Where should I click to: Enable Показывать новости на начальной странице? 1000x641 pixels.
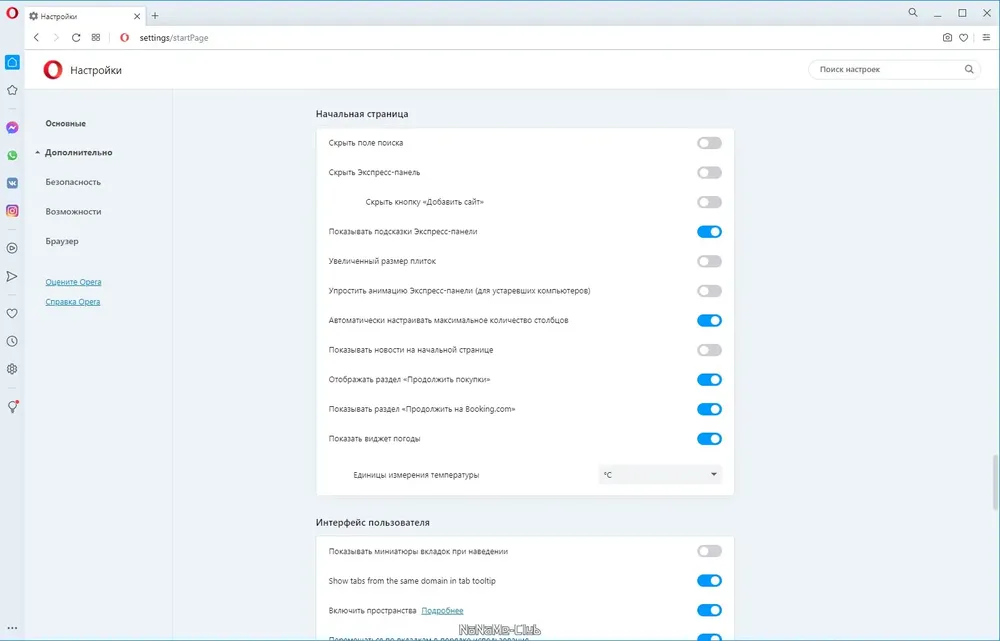(x=709, y=350)
